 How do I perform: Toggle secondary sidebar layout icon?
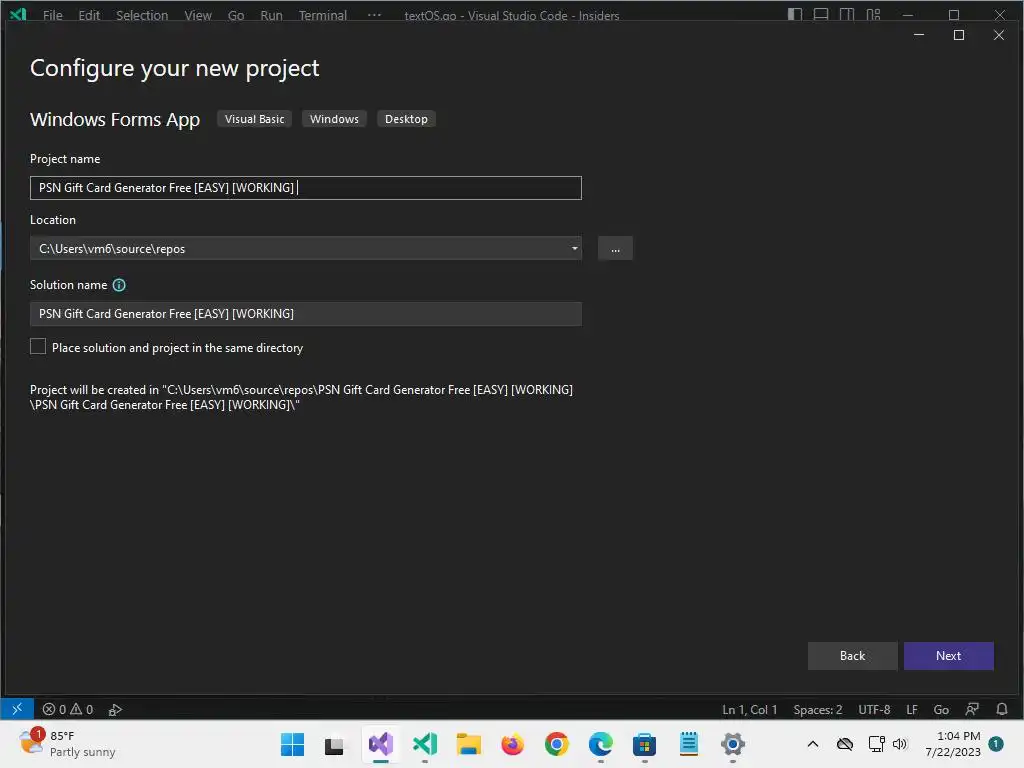[847, 14]
